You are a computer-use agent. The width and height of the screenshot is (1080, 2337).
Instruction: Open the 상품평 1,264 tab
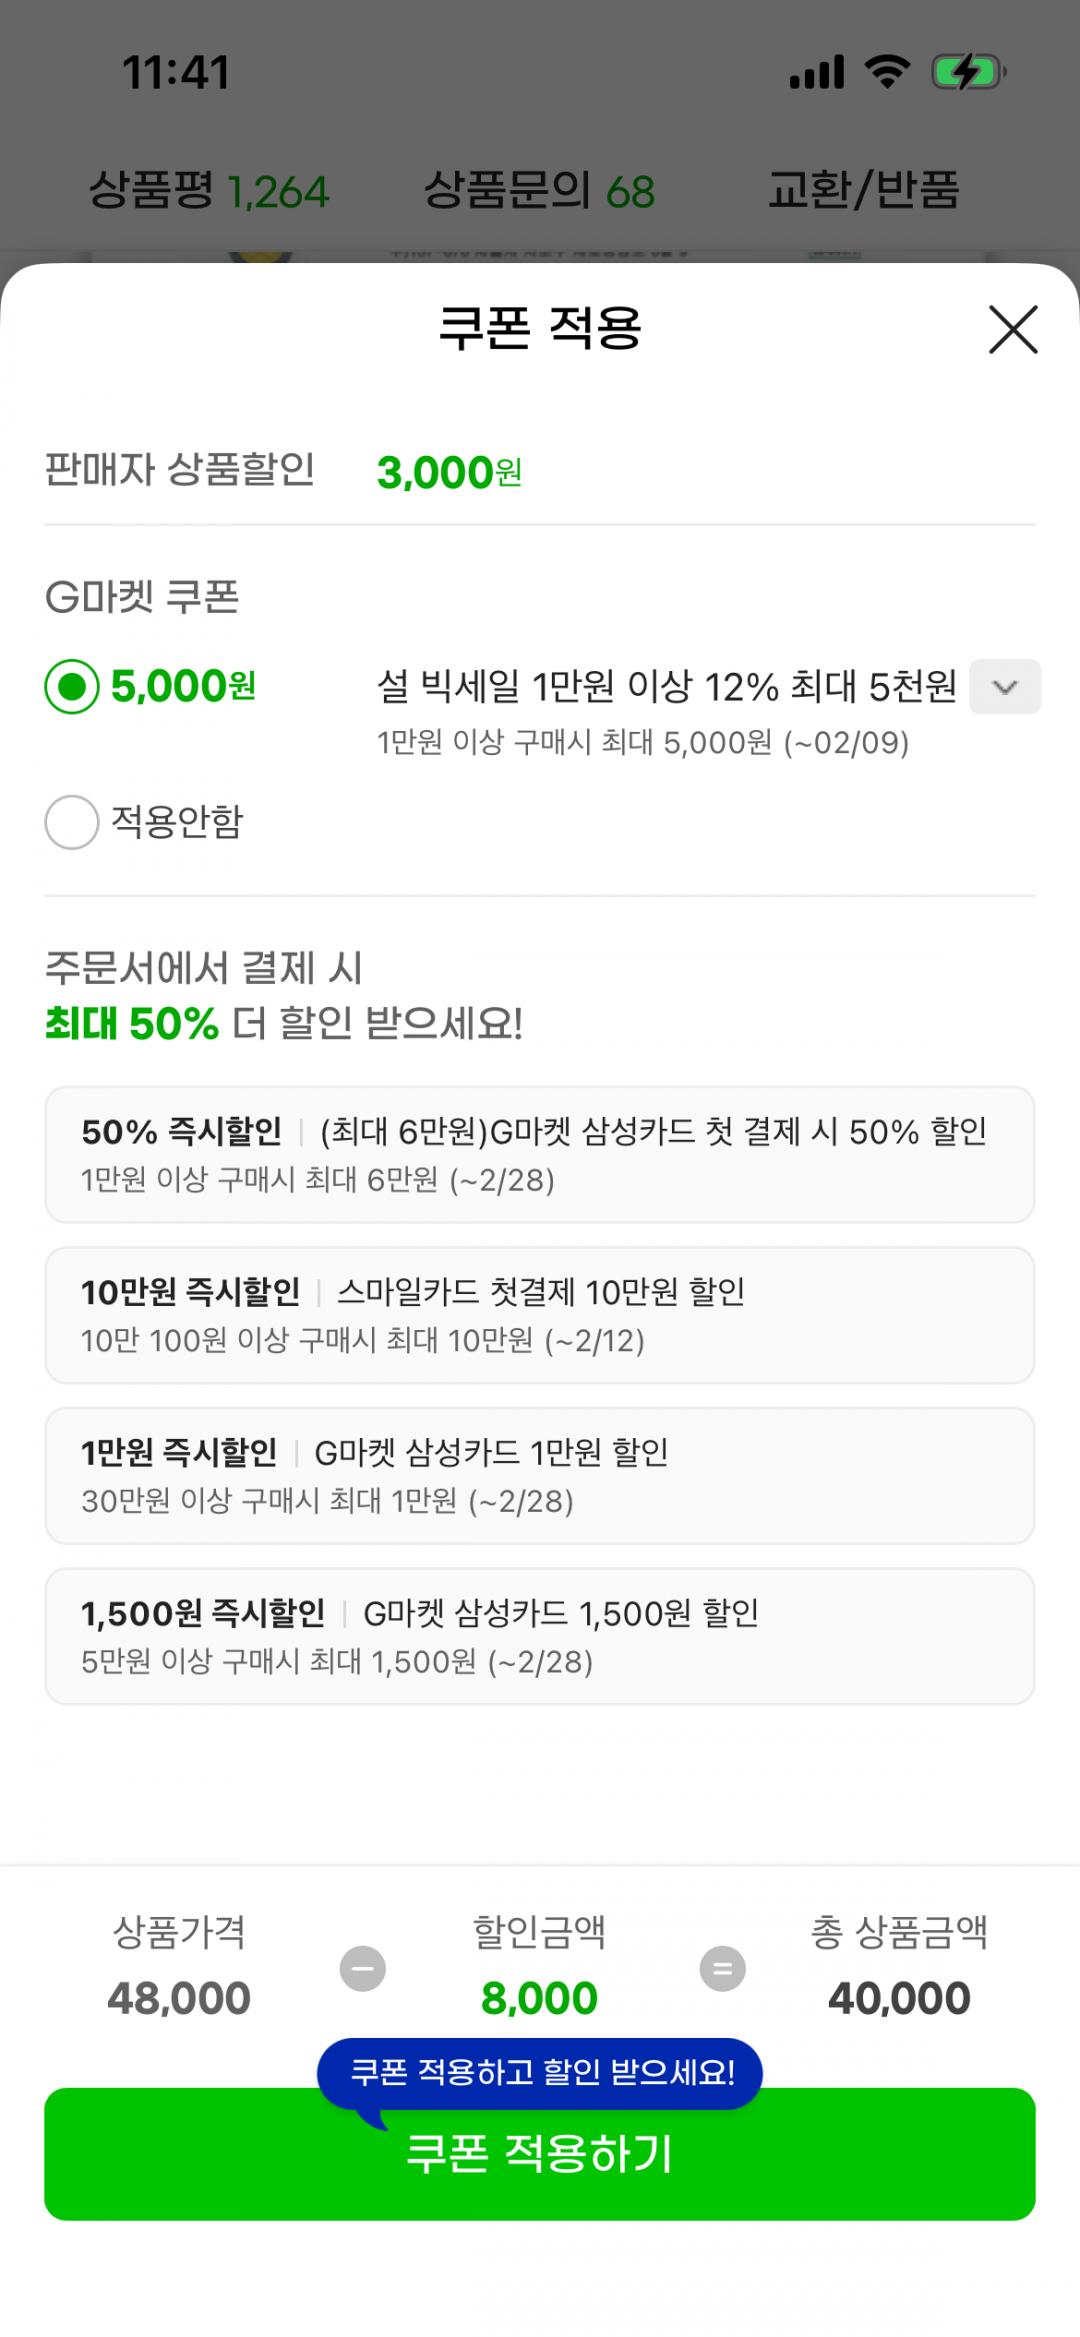point(209,191)
